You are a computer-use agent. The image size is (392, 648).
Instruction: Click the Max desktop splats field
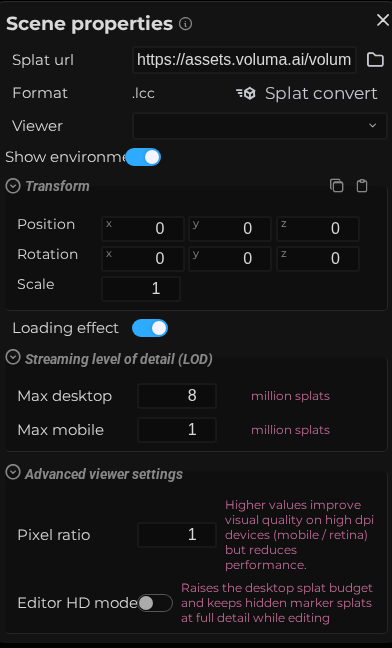177,396
